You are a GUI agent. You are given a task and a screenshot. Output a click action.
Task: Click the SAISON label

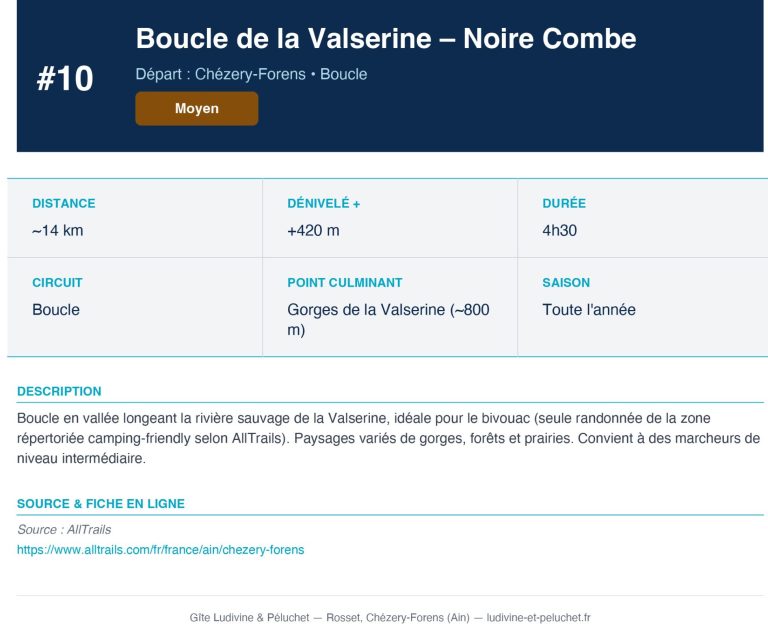pos(566,283)
